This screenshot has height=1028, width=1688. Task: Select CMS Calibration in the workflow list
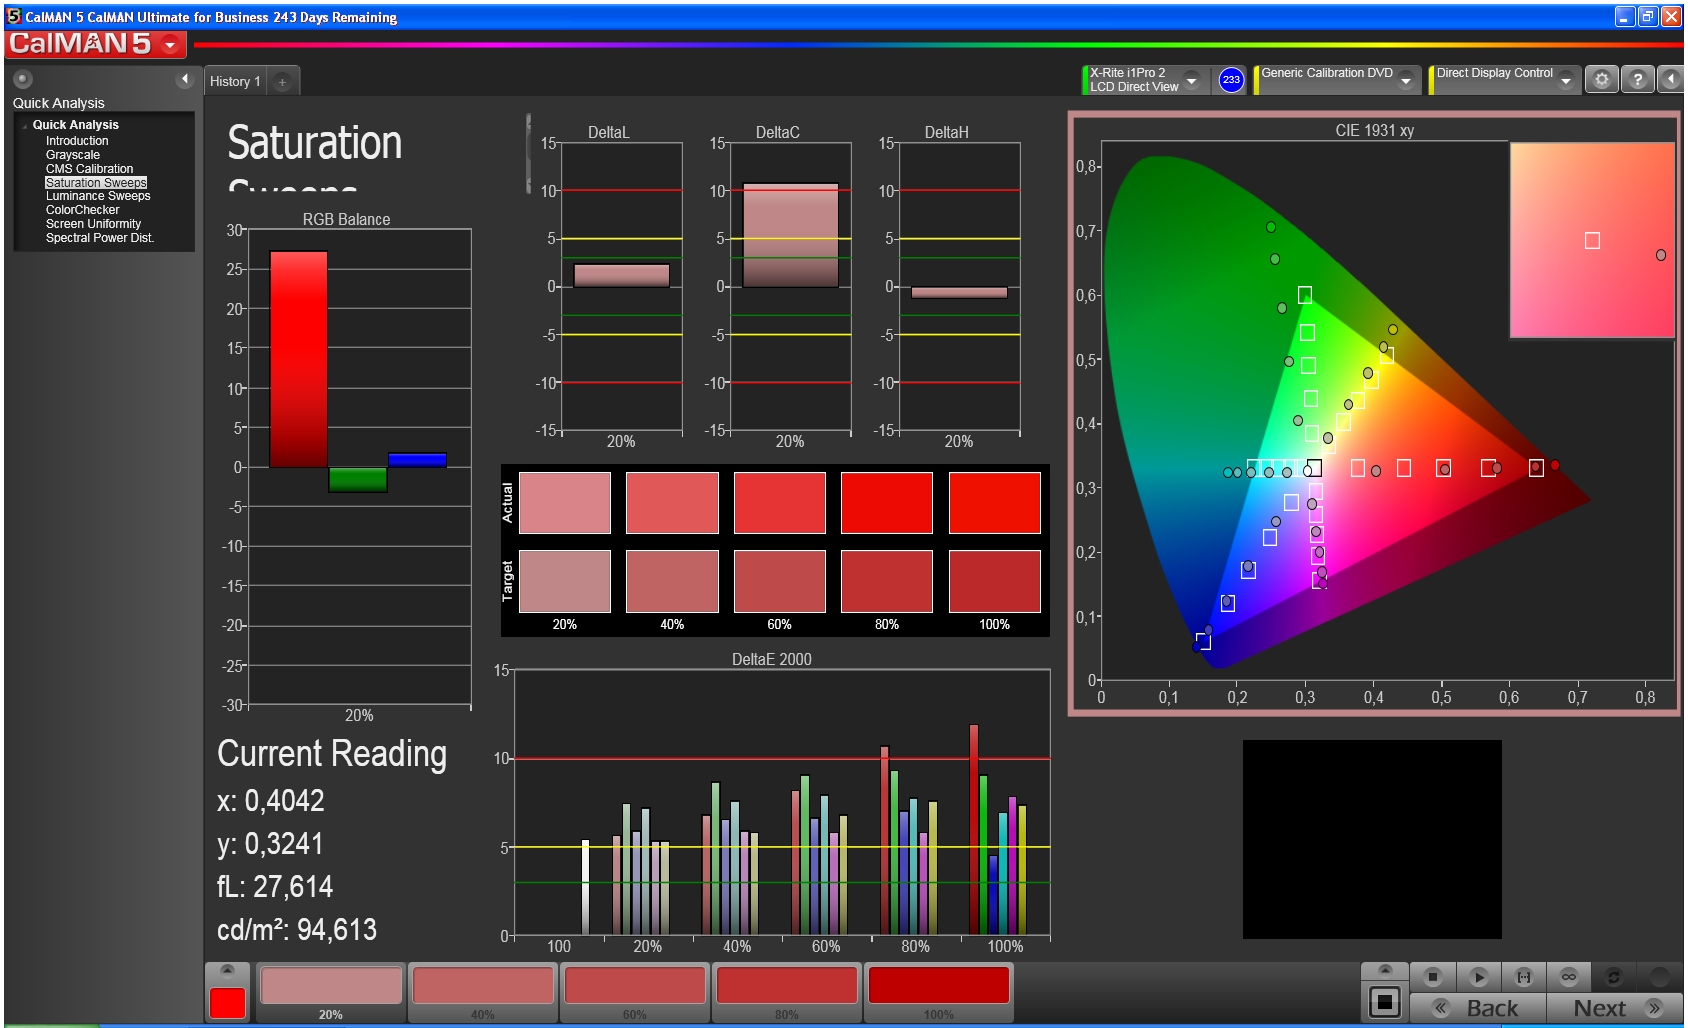[x=89, y=169]
